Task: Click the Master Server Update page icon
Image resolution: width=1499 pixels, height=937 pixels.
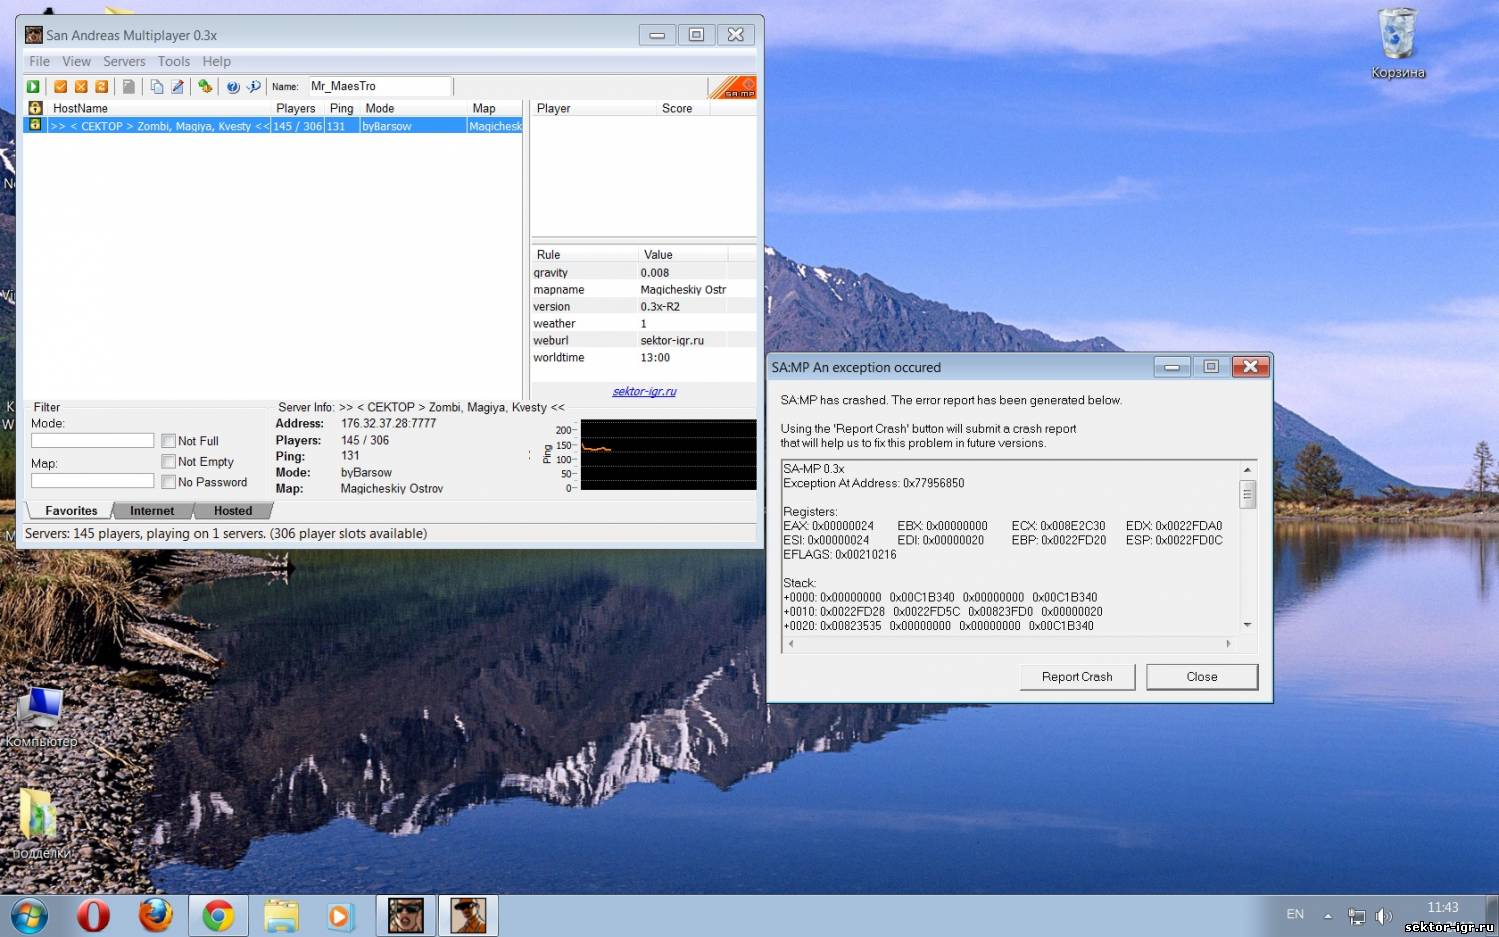Action: click(129, 87)
